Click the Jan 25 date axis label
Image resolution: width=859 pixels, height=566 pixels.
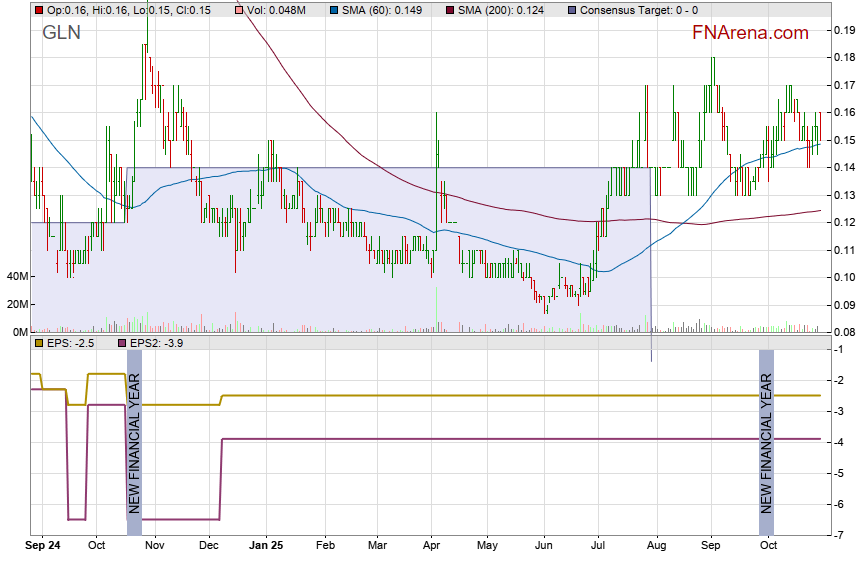coord(266,546)
